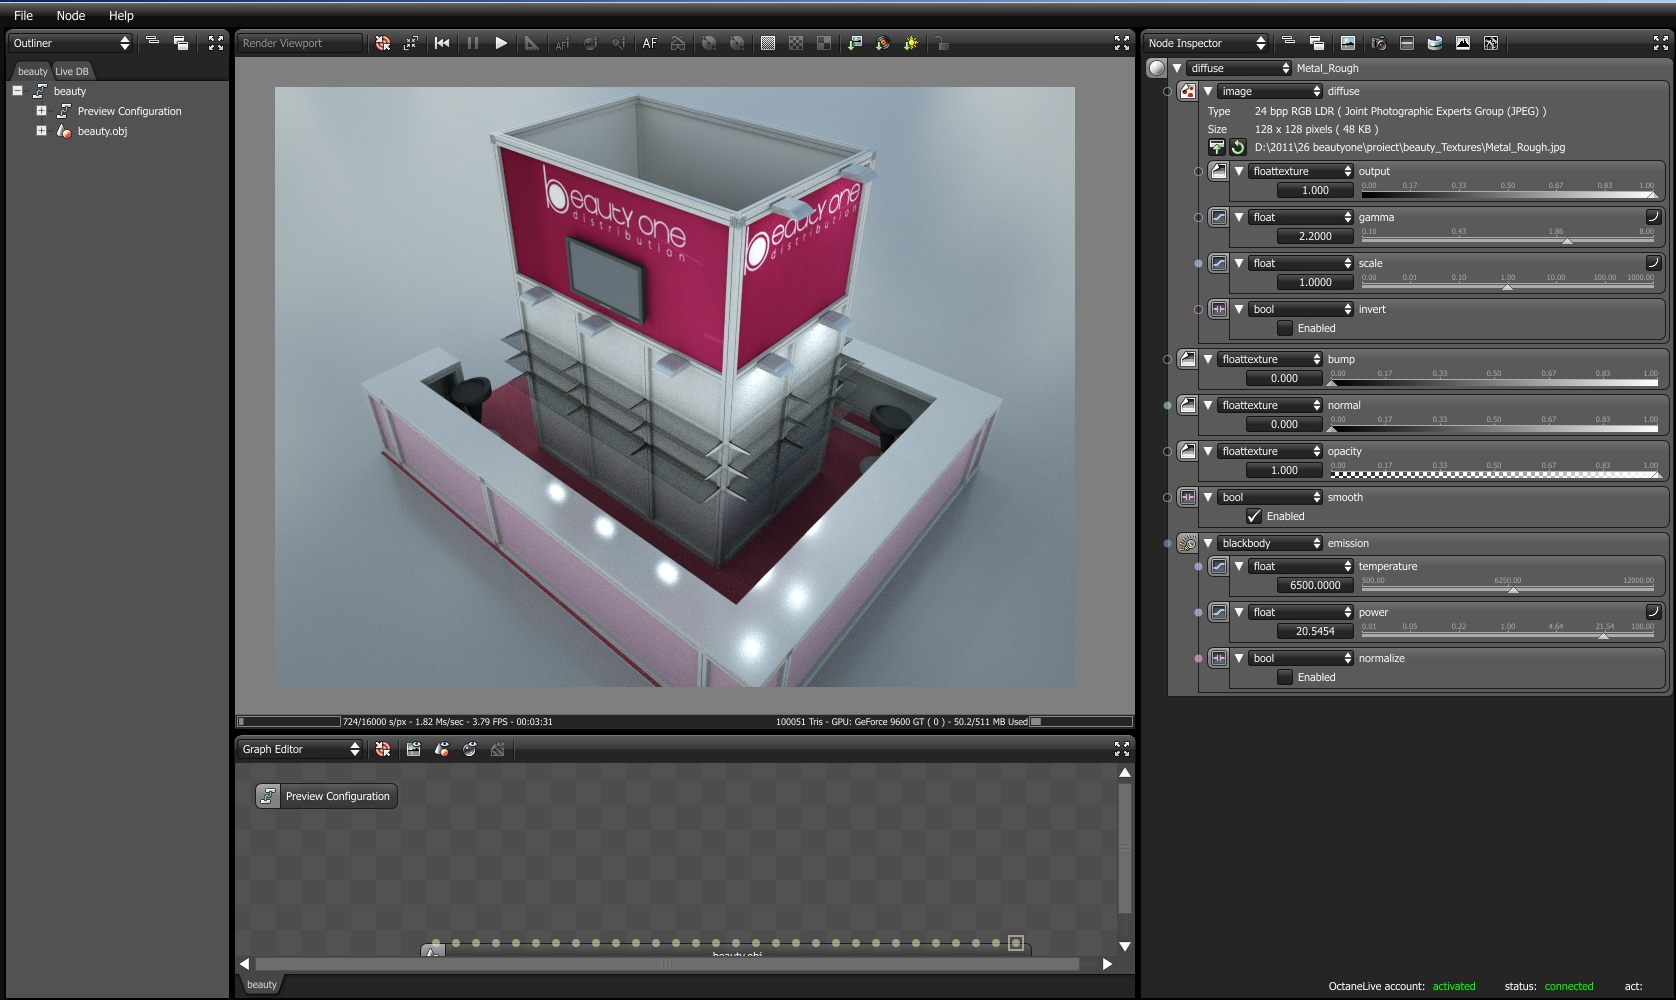The image size is (1676, 1000).
Task: Restart the render in the viewport toolbar
Action: [442, 43]
